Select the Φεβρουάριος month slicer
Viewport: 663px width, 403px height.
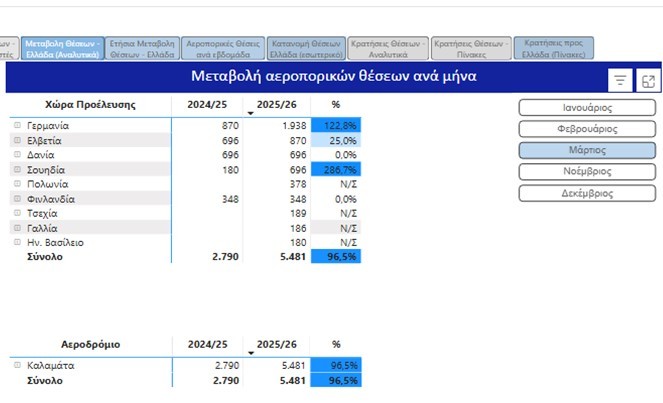(586, 129)
